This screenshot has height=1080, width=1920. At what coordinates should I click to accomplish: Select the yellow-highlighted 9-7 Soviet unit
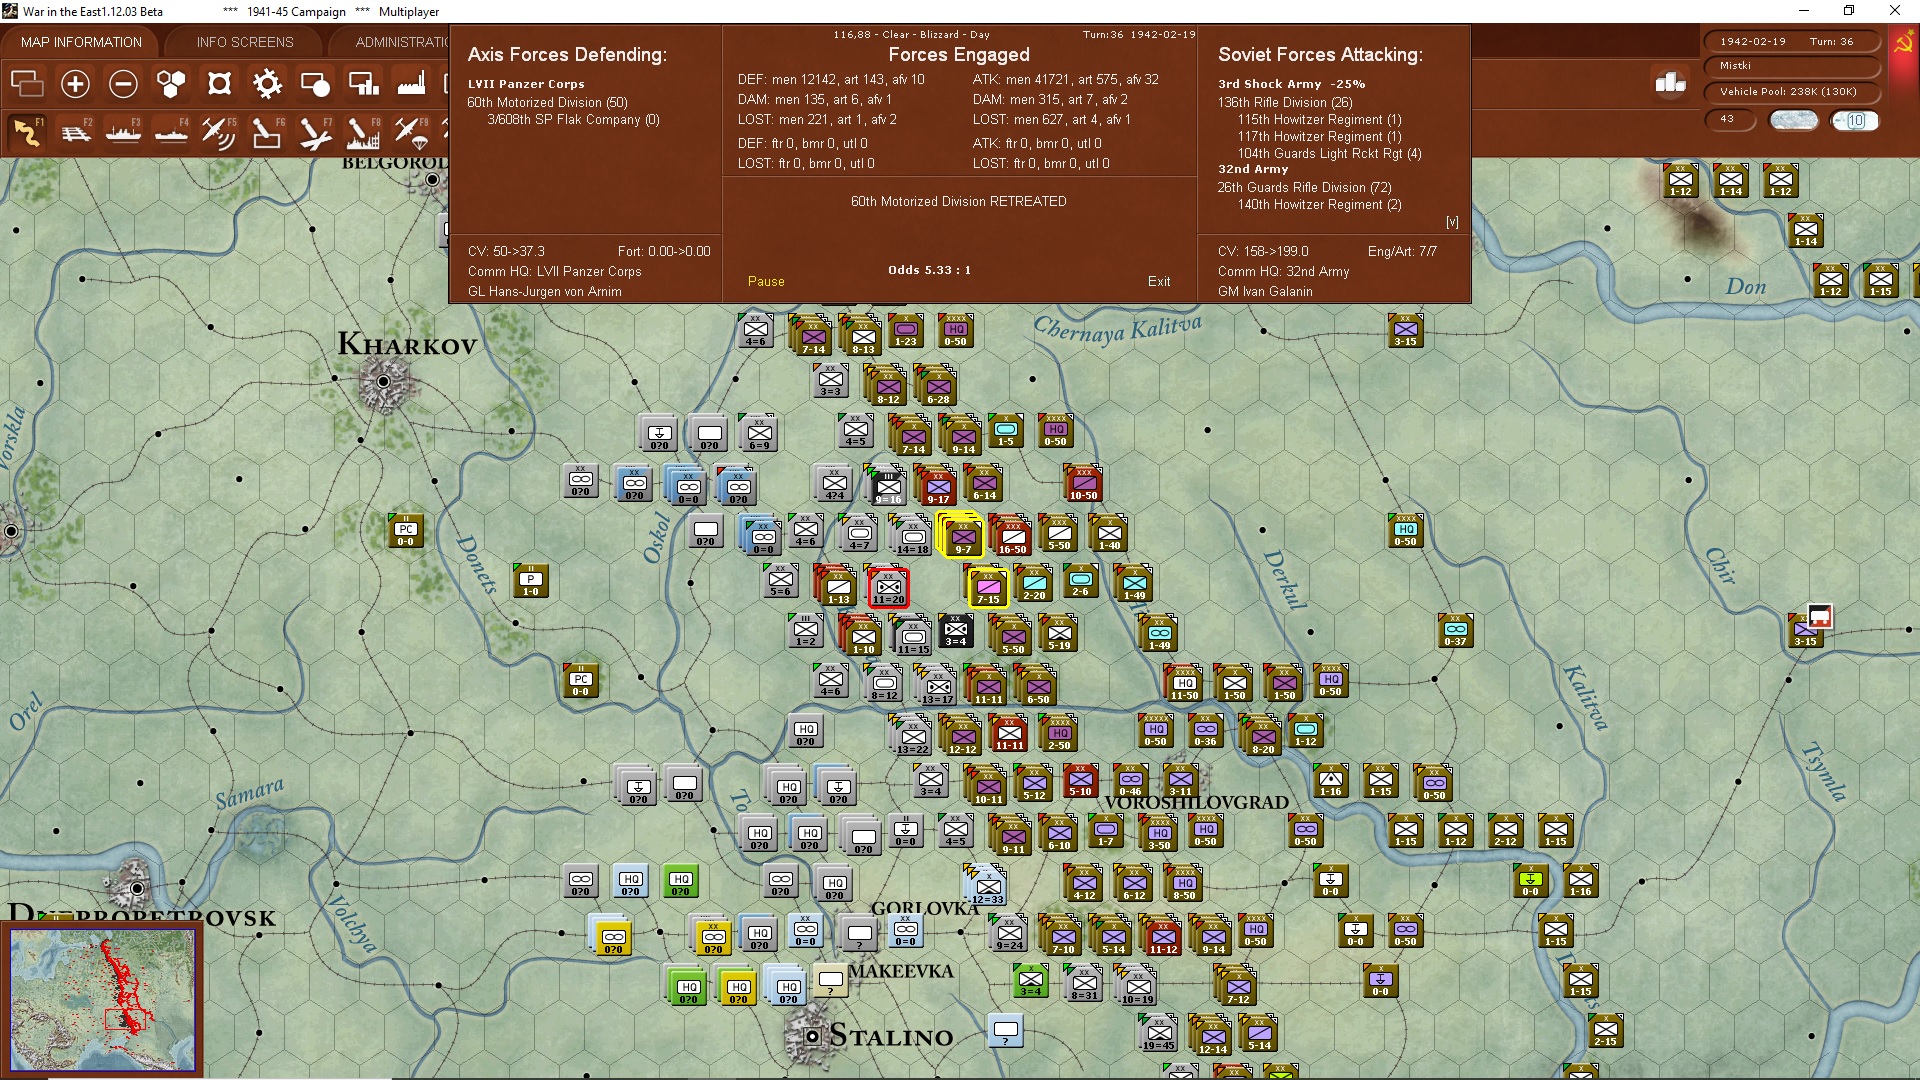(962, 537)
